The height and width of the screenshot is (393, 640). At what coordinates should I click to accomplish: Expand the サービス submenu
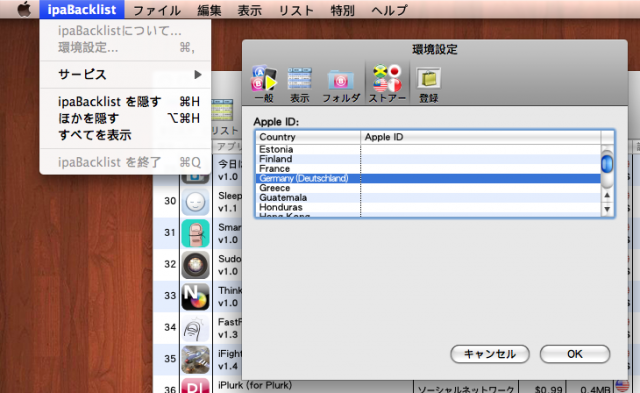coord(125,74)
